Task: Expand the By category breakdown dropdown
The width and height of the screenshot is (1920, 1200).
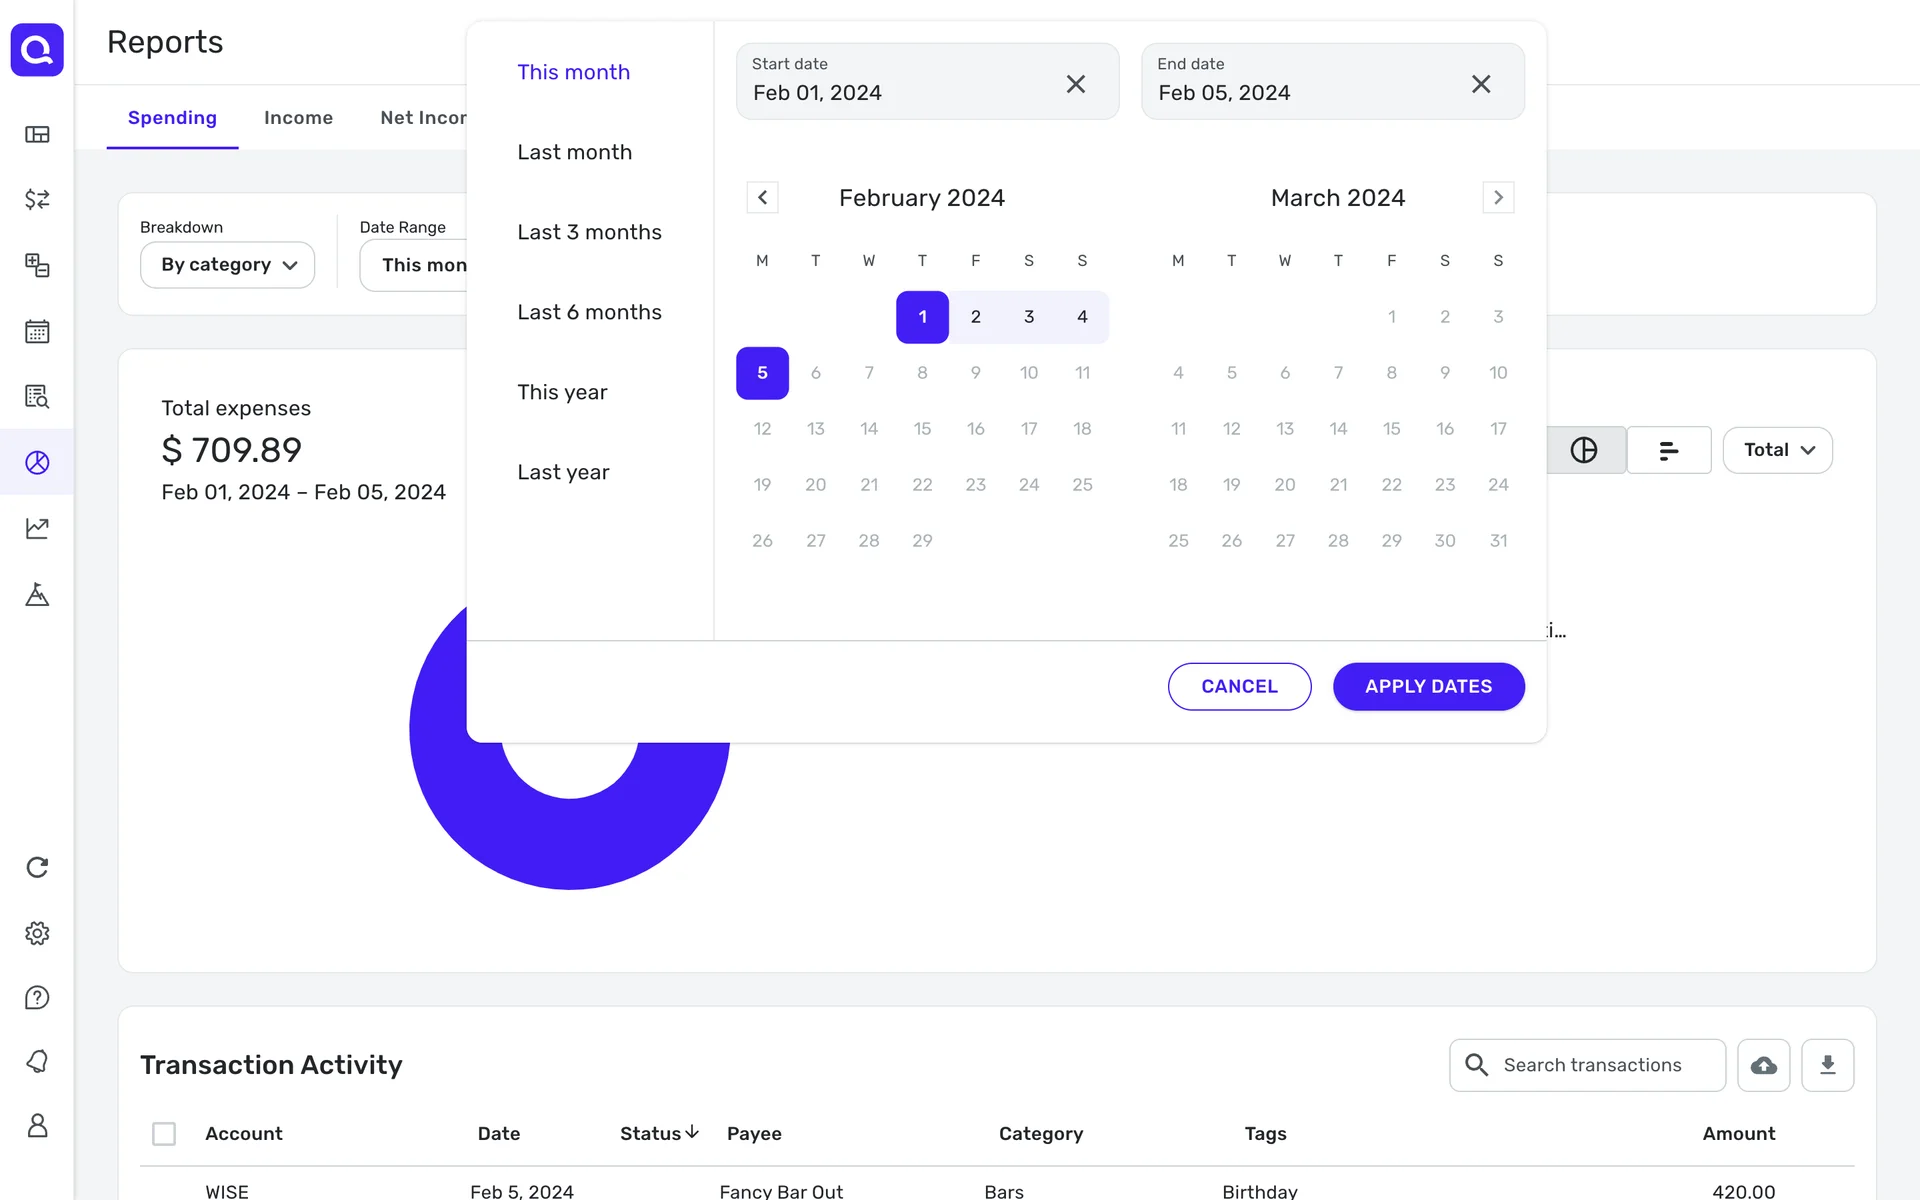Action: pyautogui.click(x=228, y=265)
